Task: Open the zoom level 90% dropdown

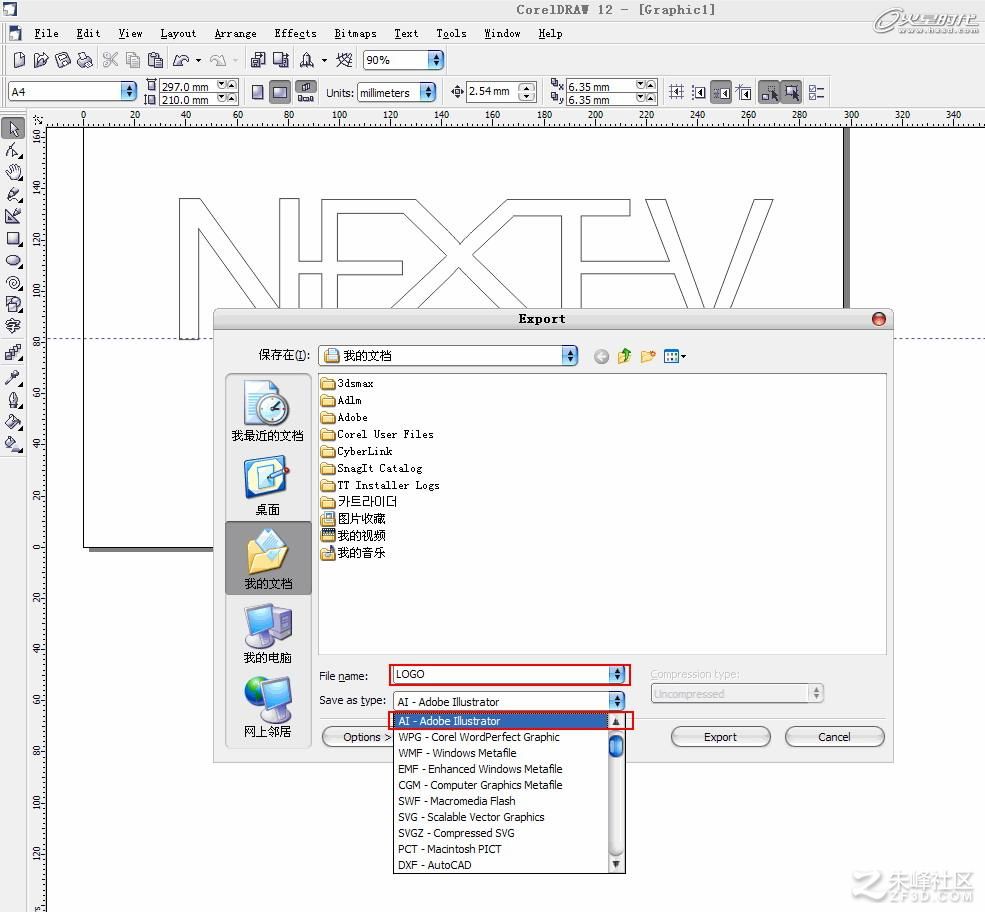Action: pyautogui.click(x=435, y=60)
